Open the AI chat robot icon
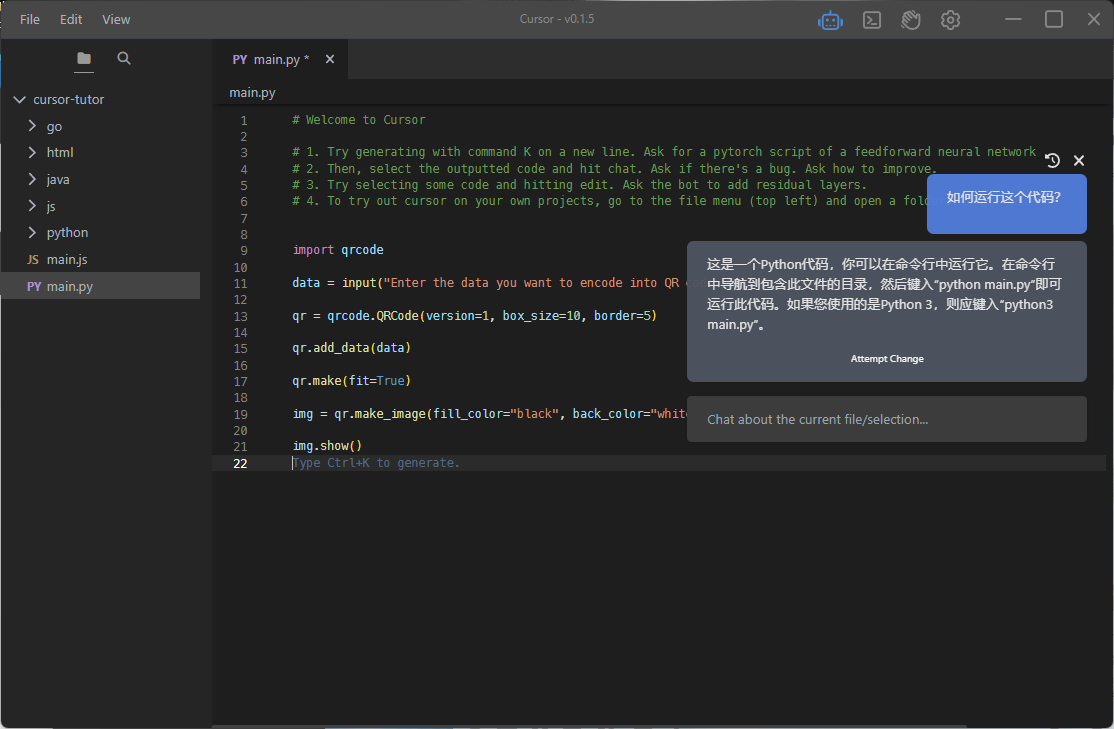This screenshot has width=1114, height=729. point(830,20)
